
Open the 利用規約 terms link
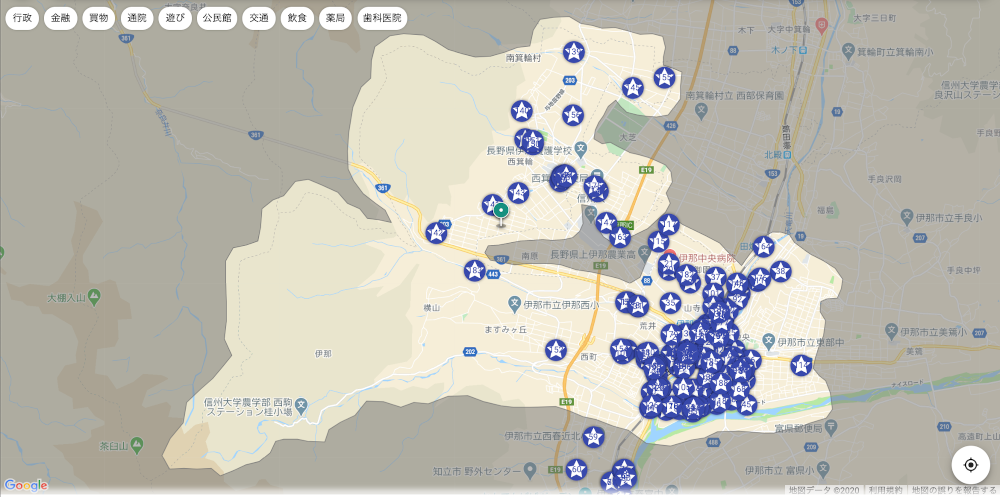click(x=885, y=490)
